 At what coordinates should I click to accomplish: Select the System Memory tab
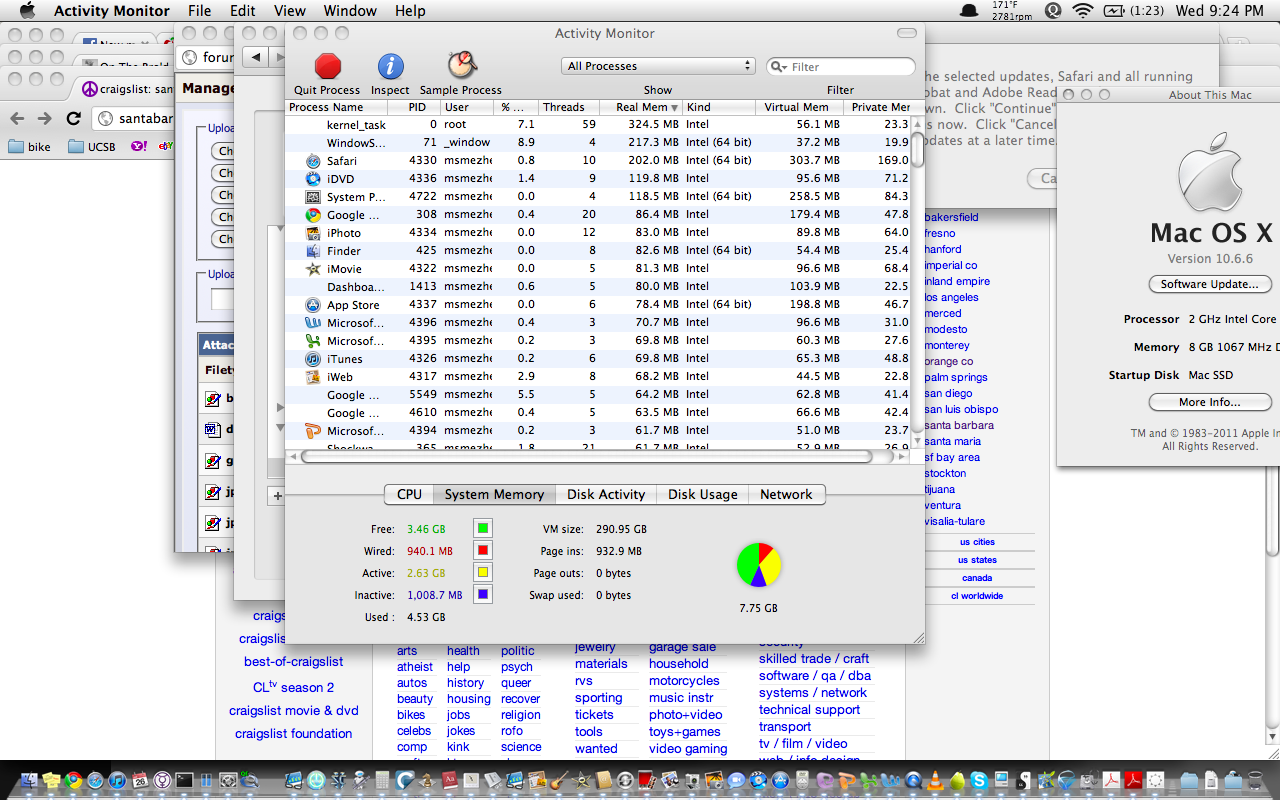[494, 494]
